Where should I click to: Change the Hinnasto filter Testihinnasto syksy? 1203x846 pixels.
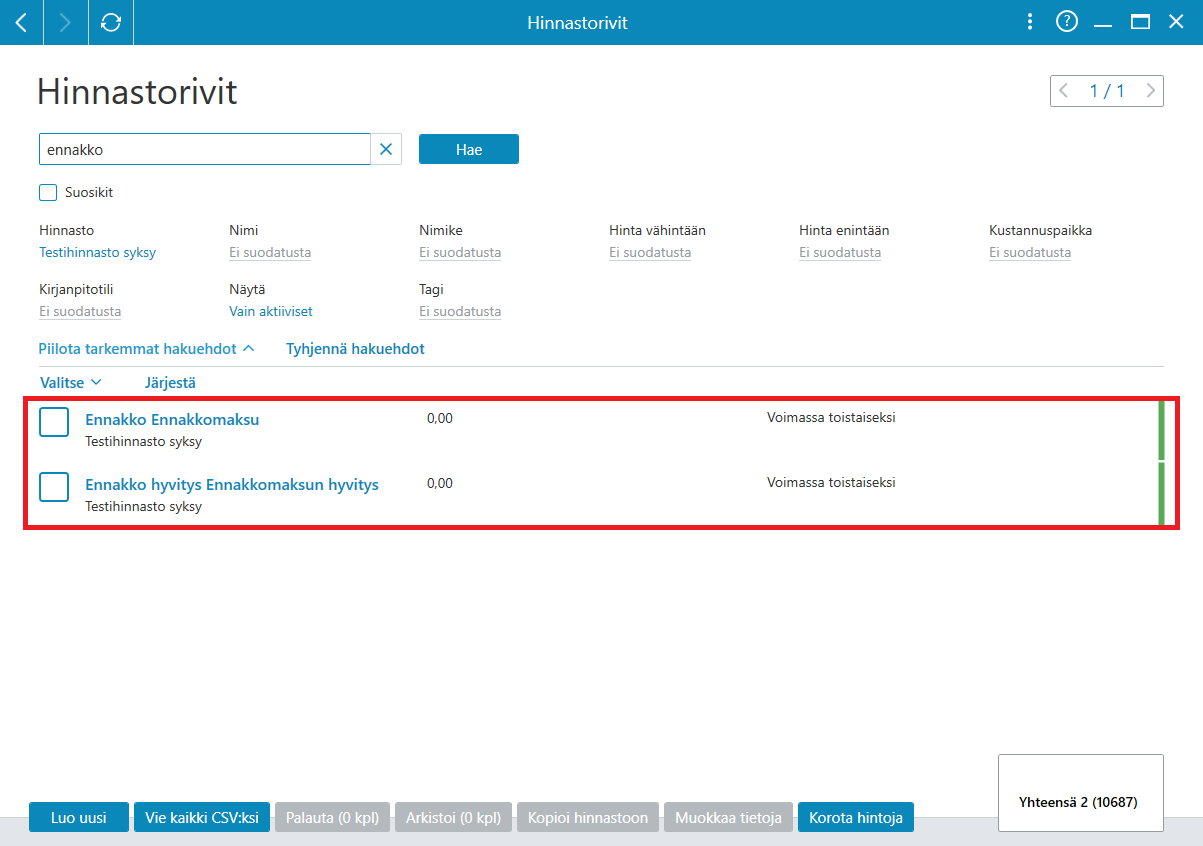pyautogui.click(x=97, y=252)
